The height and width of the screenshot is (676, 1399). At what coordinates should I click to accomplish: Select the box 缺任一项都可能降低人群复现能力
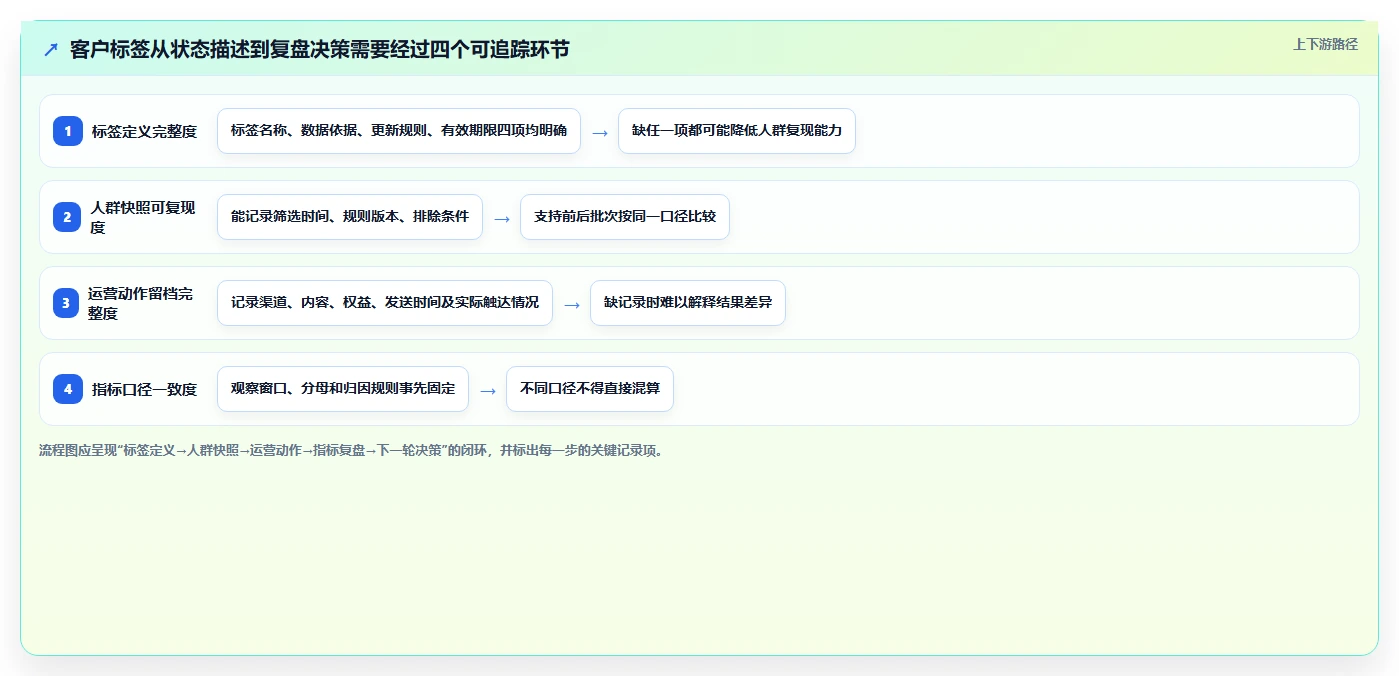(737, 131)
